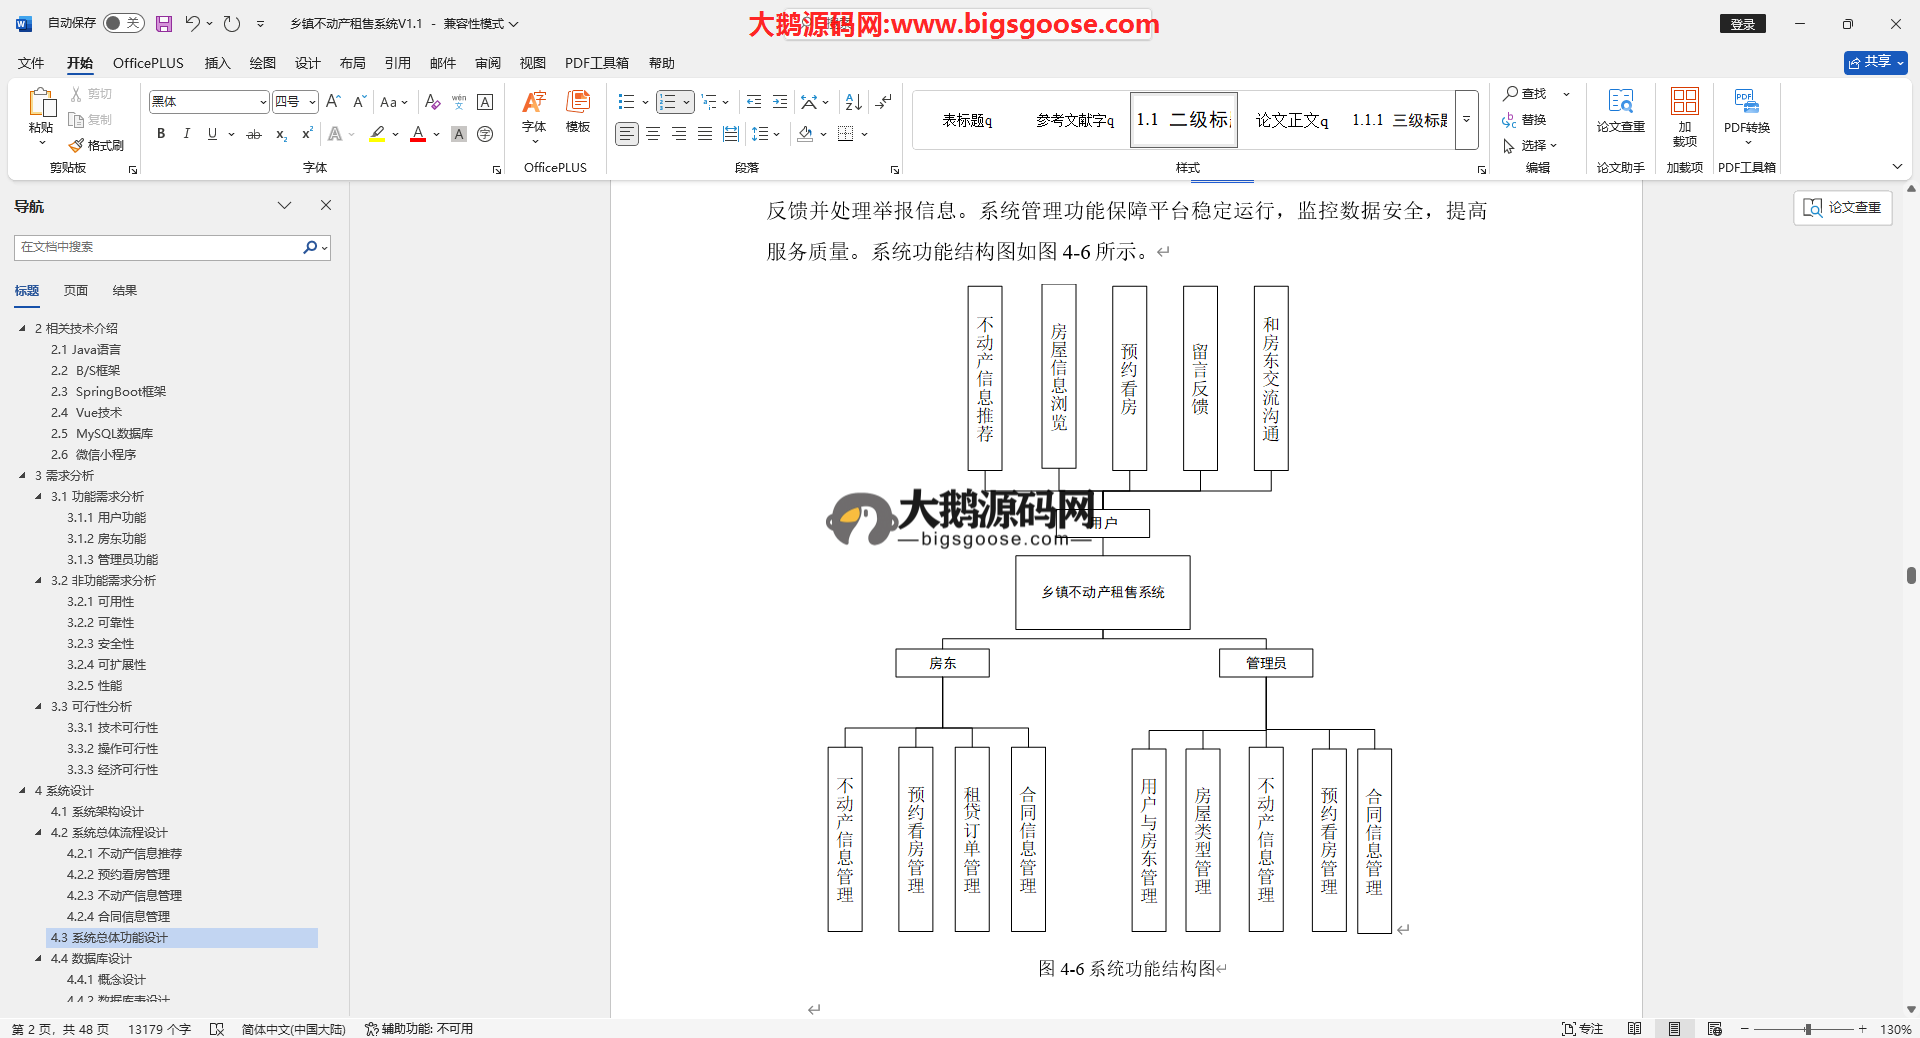
Task: Click the save icon in title bar
Action: 164,23
